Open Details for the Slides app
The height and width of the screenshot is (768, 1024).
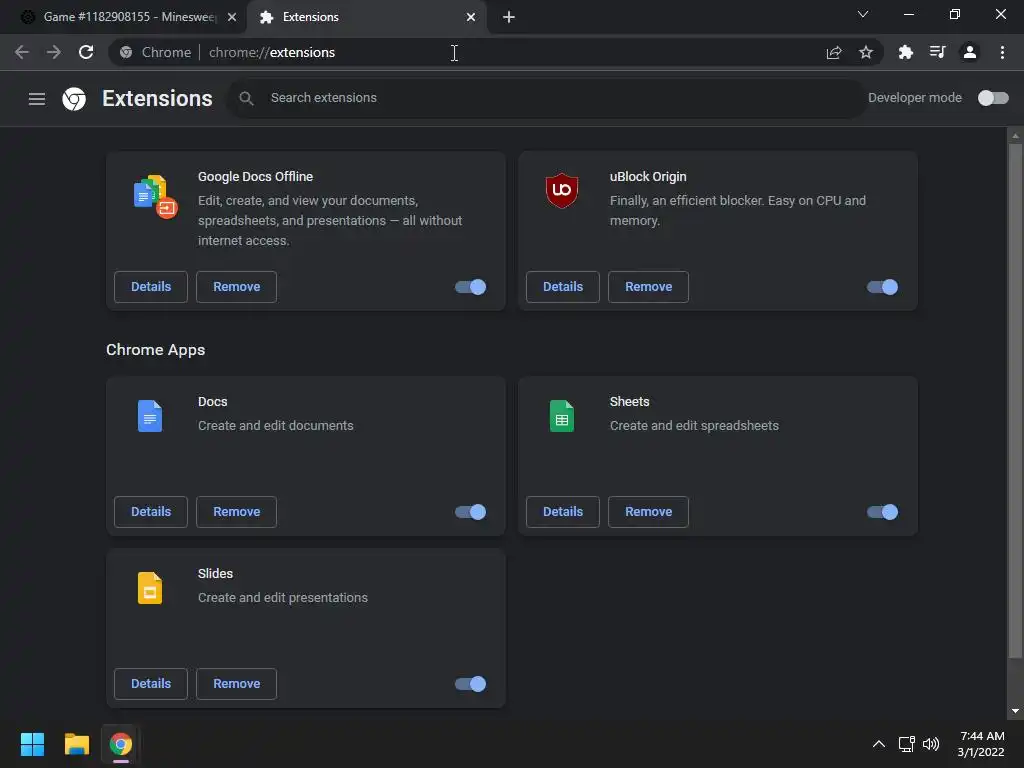[151, 684]
